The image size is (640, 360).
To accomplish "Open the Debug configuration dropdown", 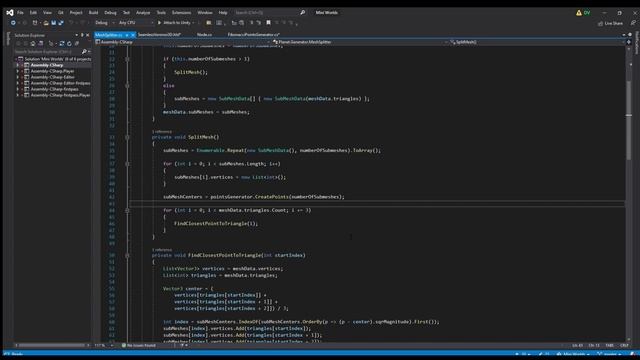I will (104, 23).
